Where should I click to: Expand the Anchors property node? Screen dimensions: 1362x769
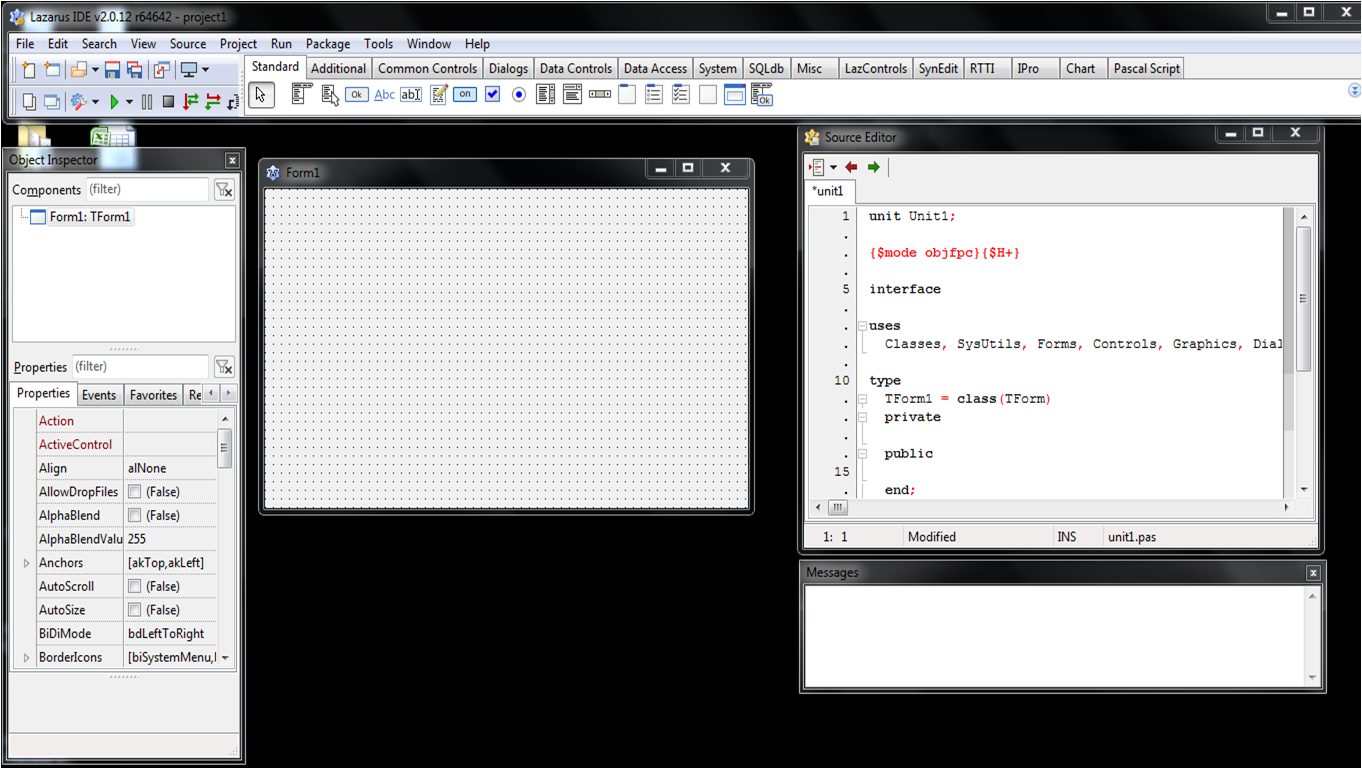[x=26, y=563]
